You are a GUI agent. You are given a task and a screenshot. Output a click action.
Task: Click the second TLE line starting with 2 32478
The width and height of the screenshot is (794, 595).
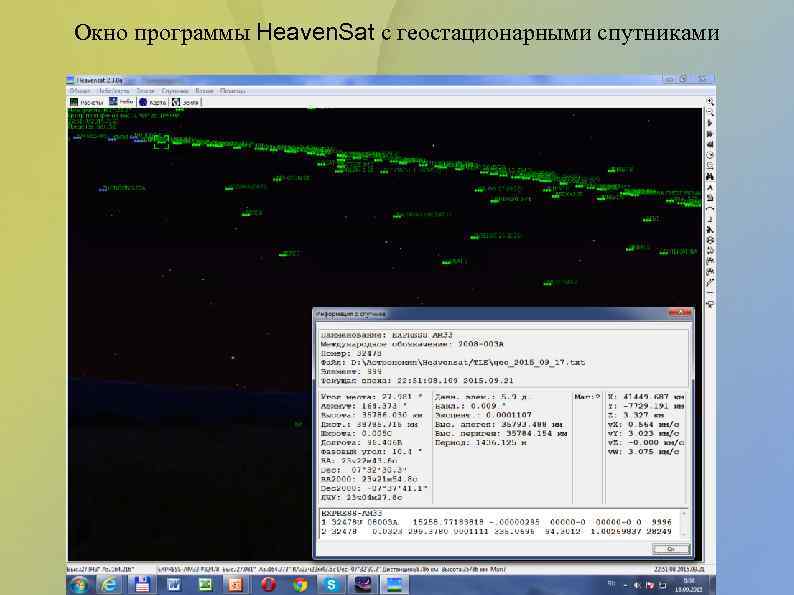pos(496,531)
